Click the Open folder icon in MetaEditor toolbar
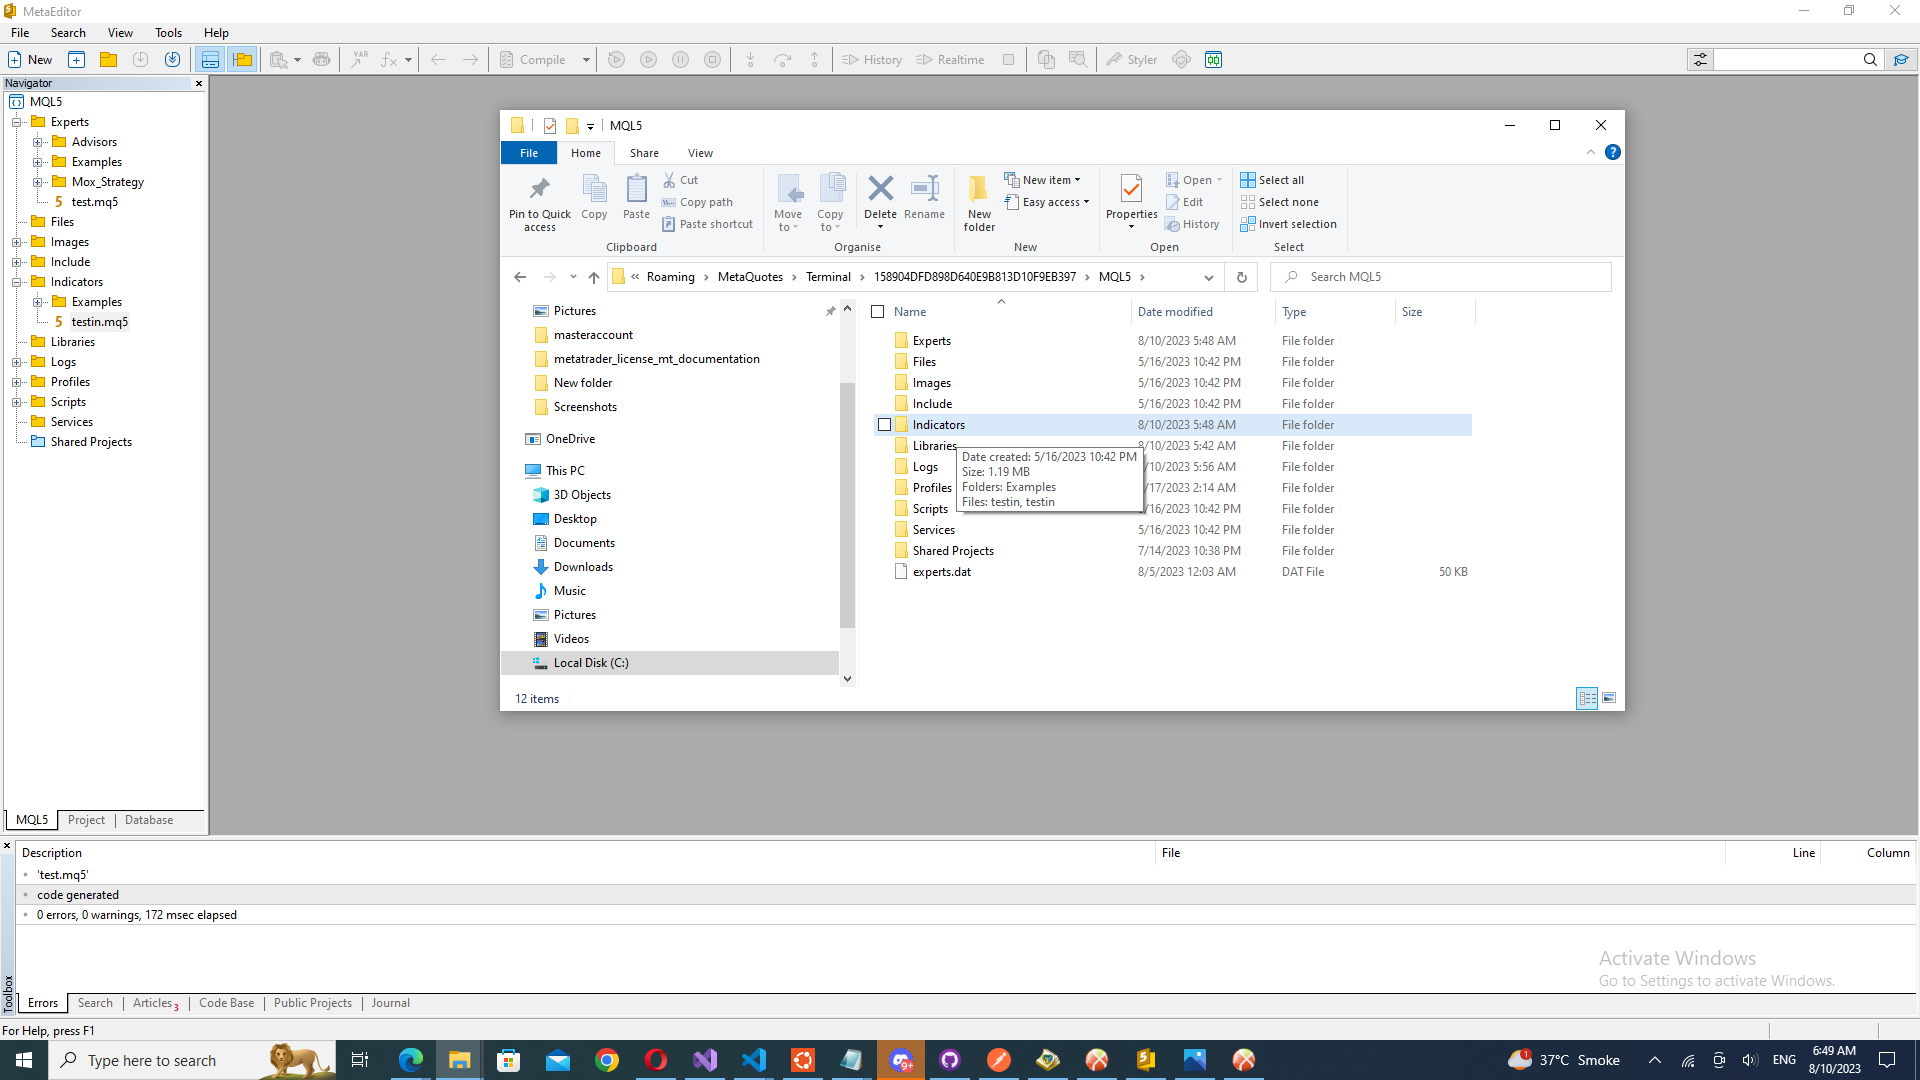The image size is (1920, 1080). (108, 60)
